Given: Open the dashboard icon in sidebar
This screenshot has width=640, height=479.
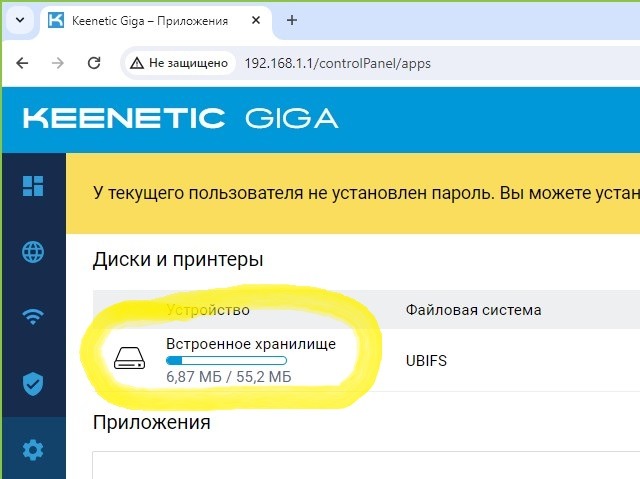Looking at the screenshot, I should (x=33, y=186).
